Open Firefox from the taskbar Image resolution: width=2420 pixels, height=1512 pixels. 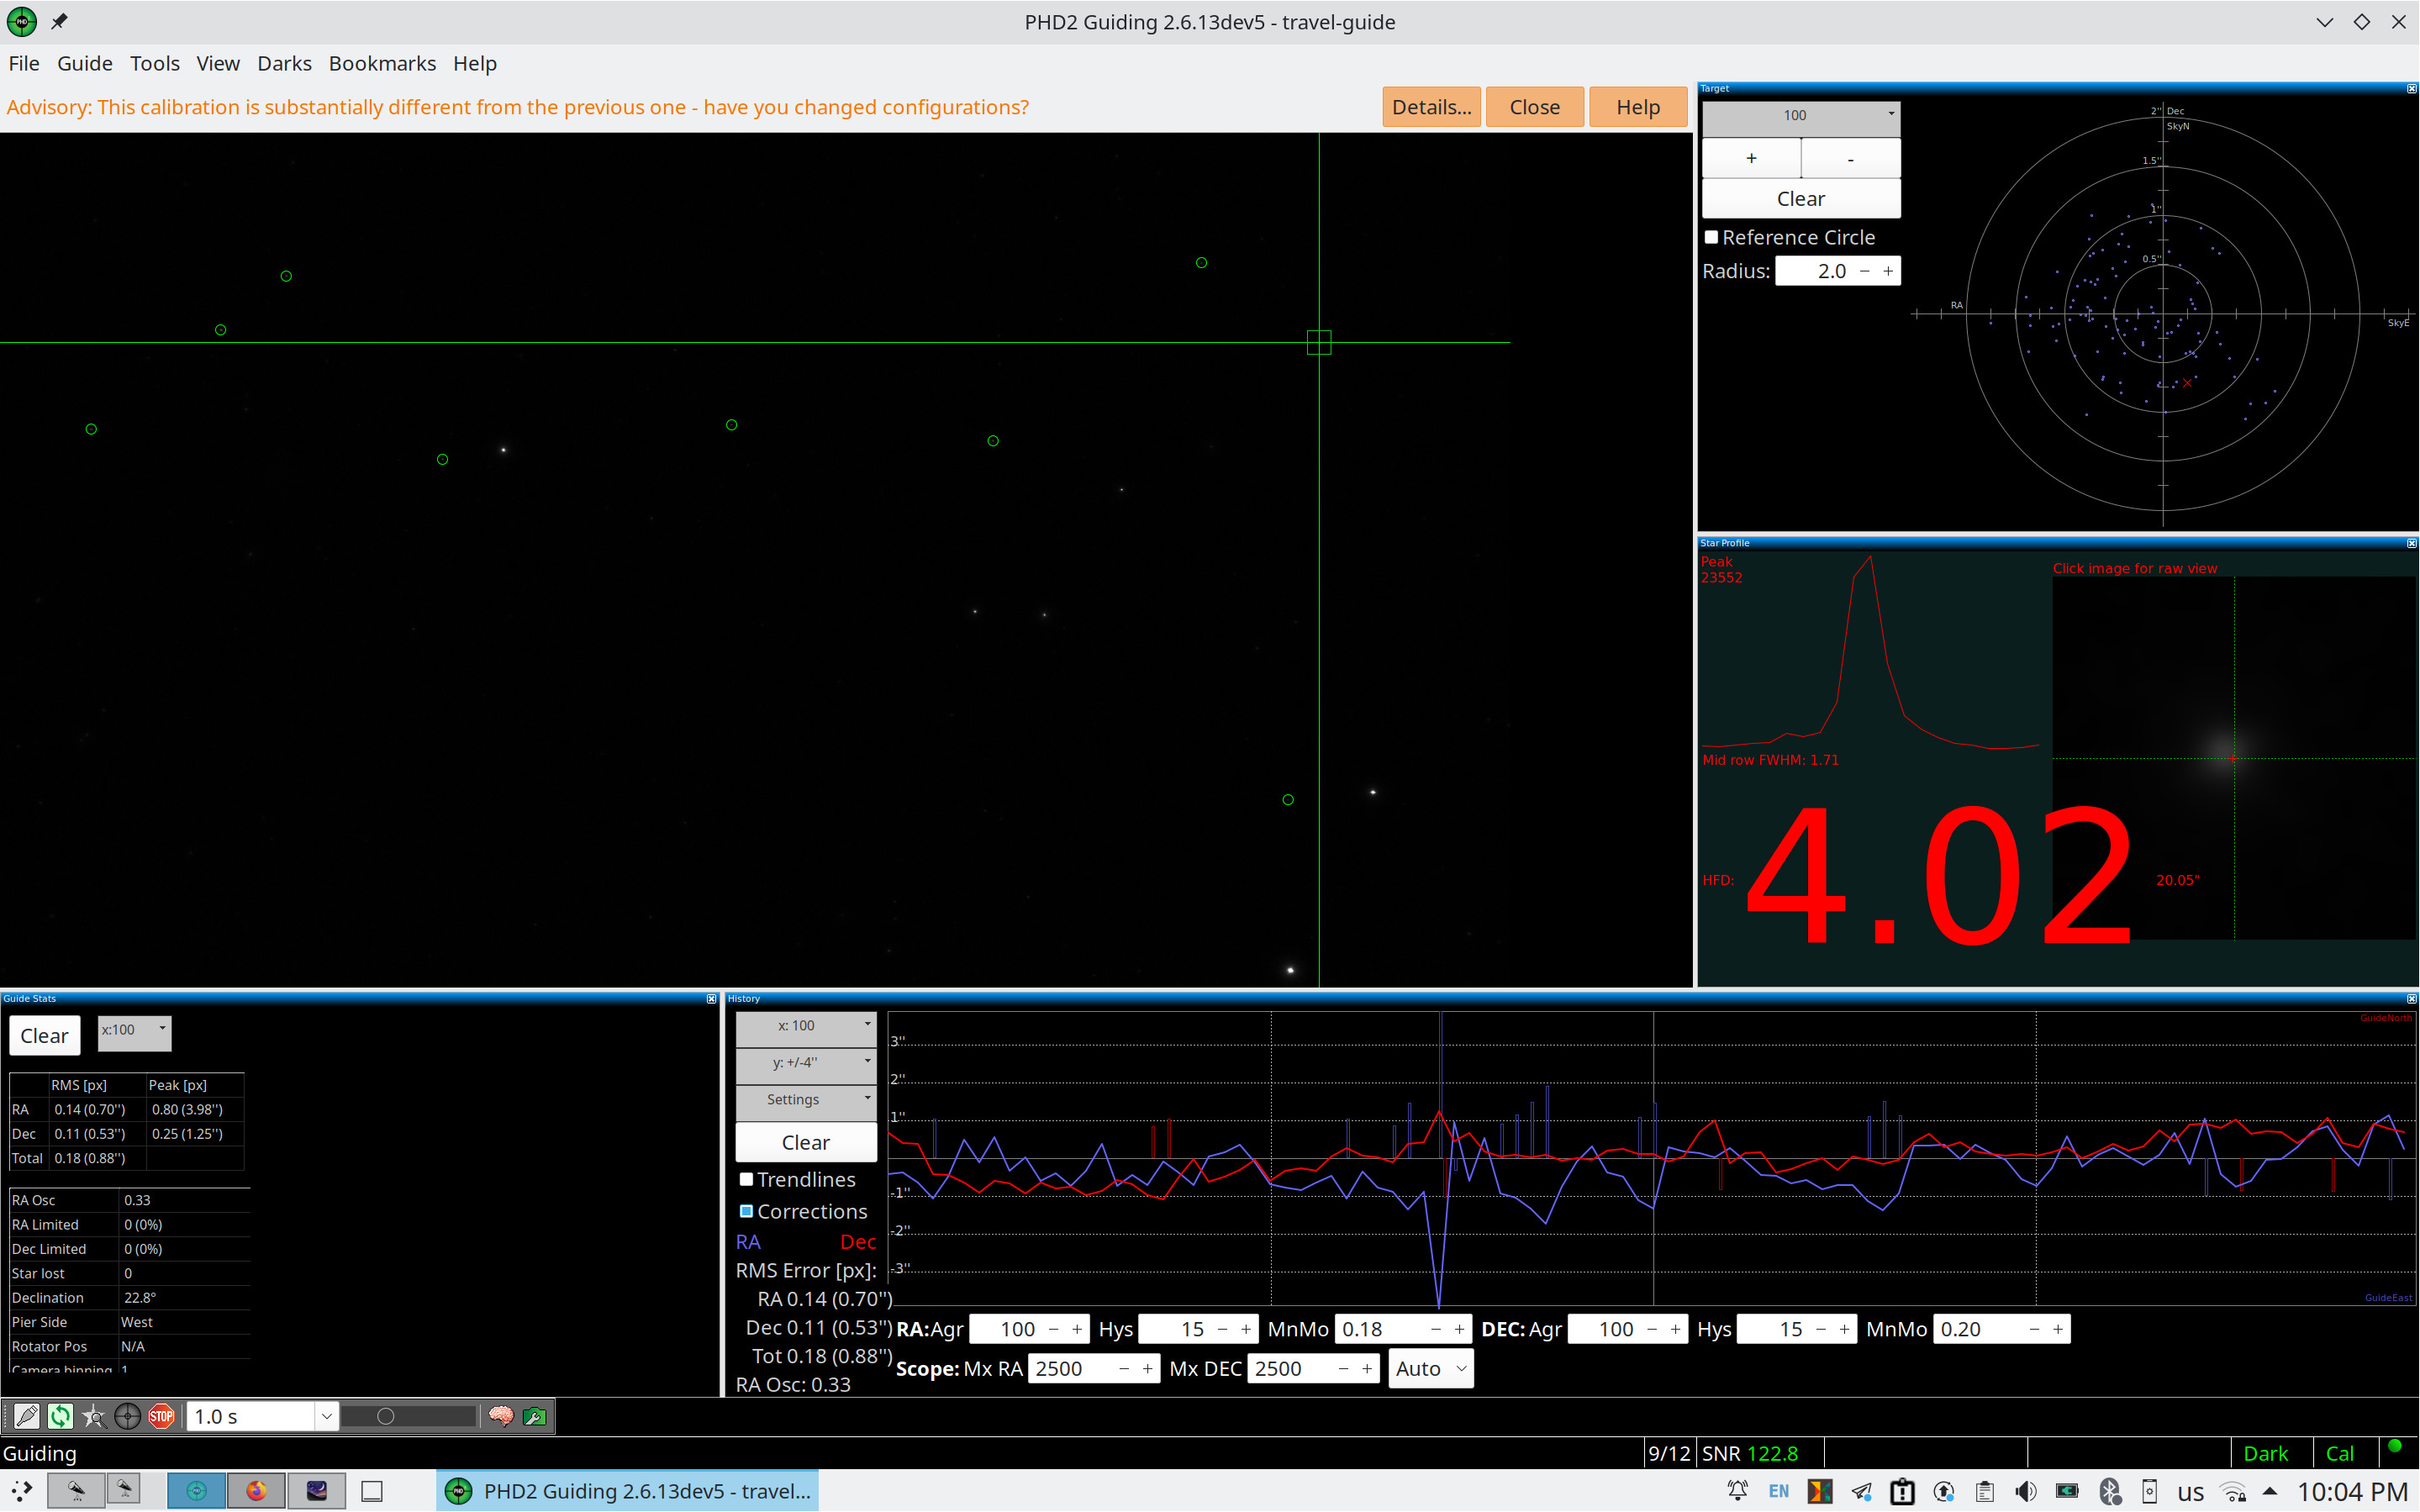pos(256,1491)
